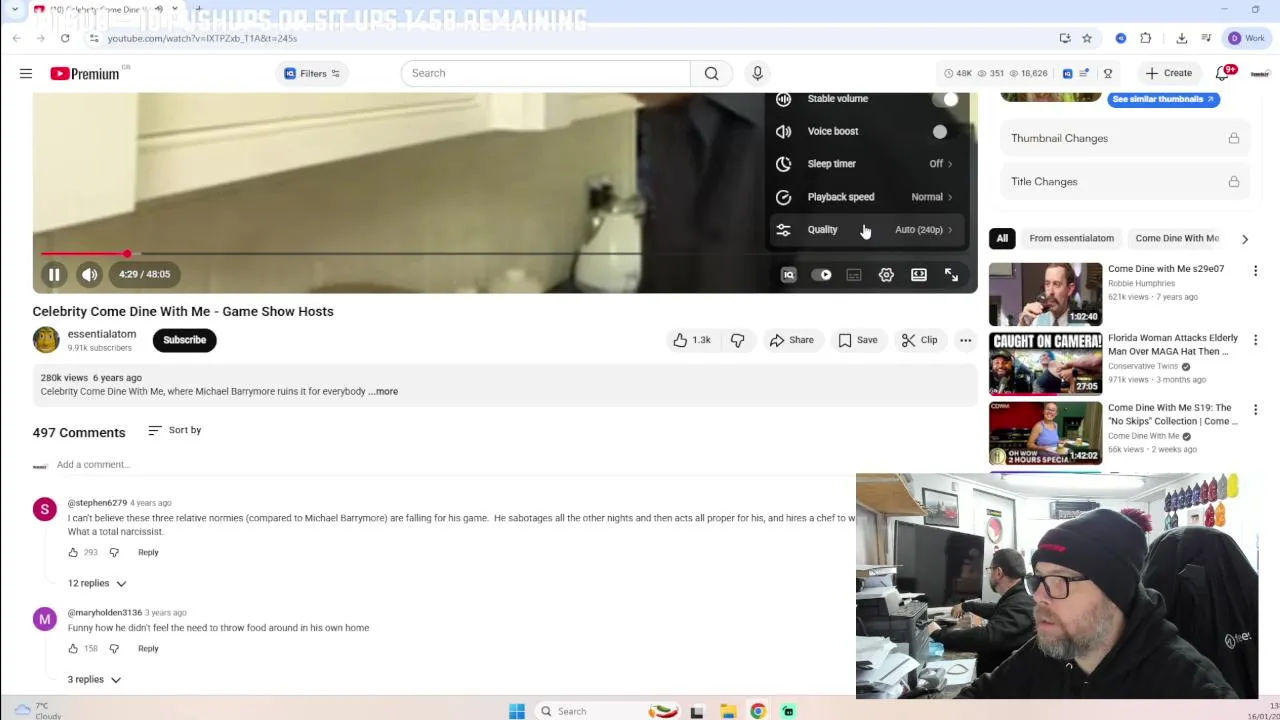
Task: Toggle autoplay switch in player
Action: tap(822, 275)
